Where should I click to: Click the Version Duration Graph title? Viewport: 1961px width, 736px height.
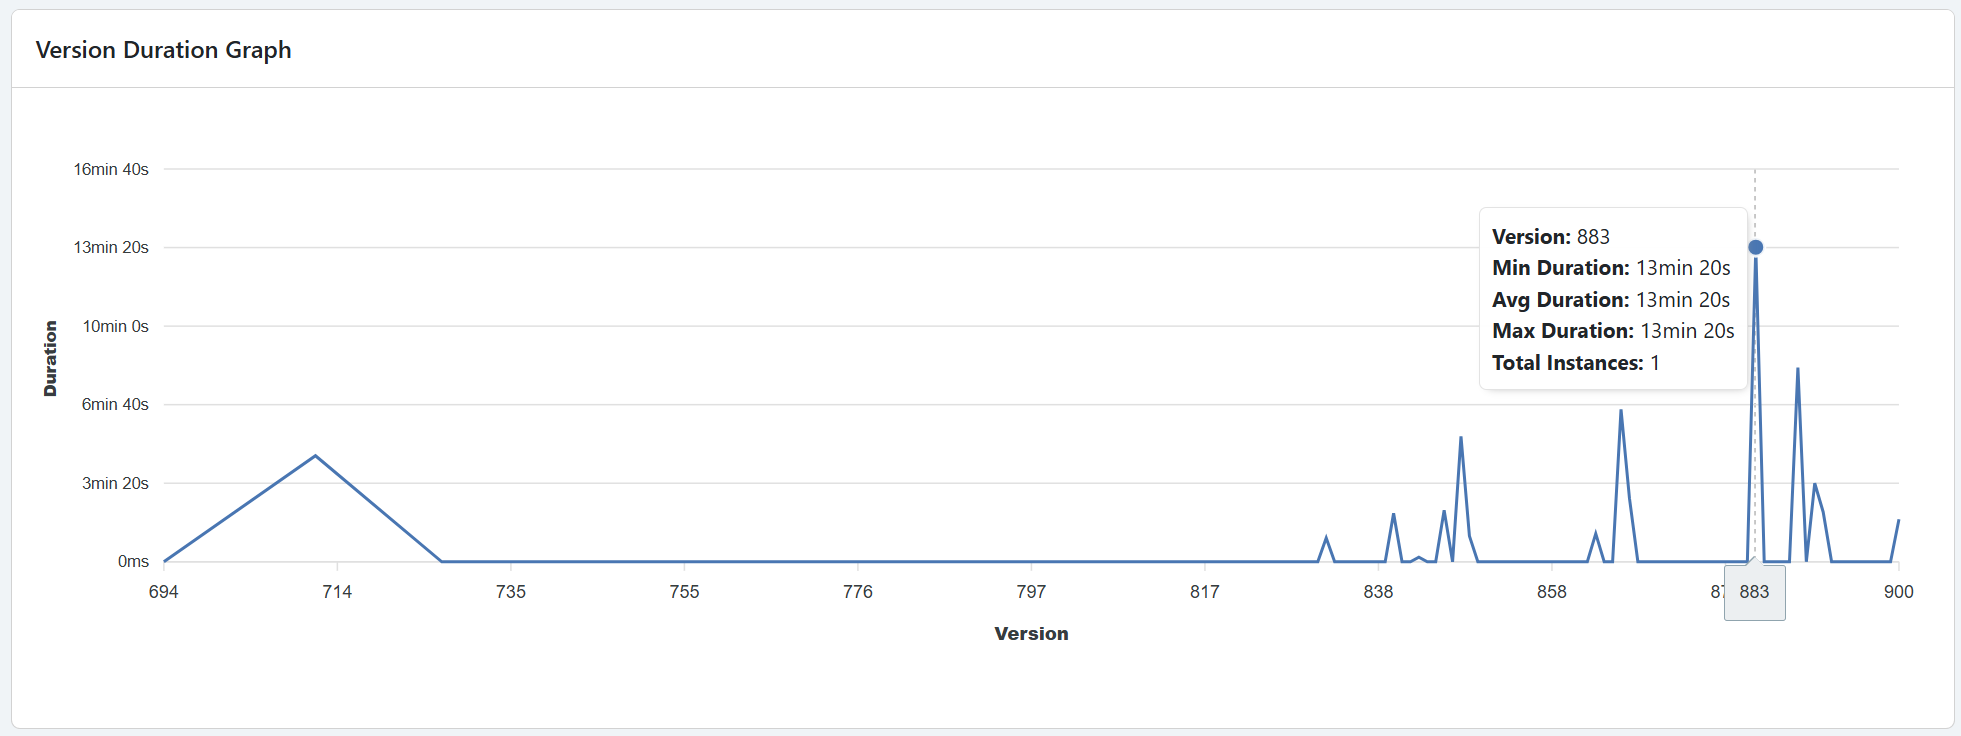click(163, 50)
